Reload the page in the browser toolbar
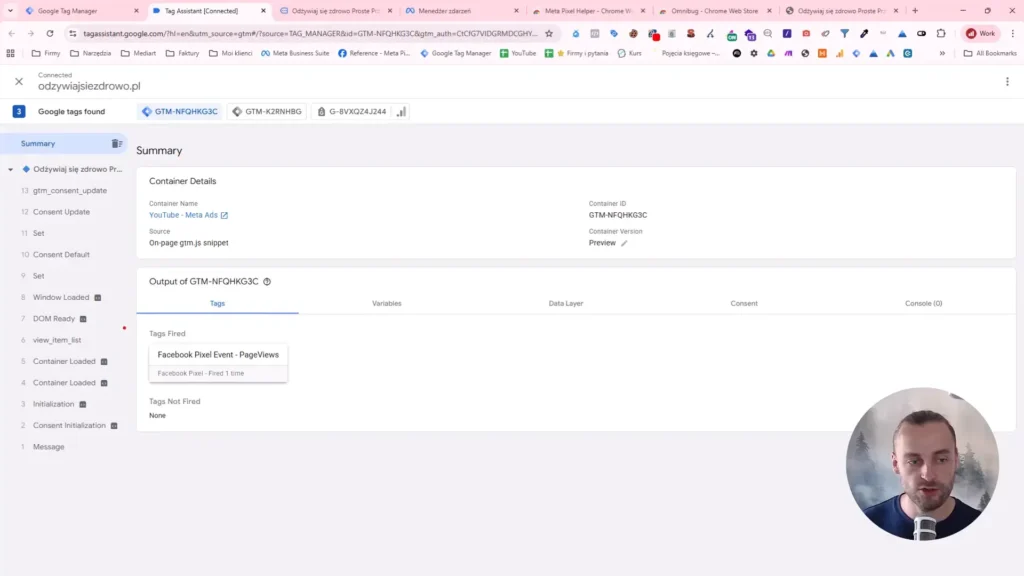 coord(50,33)
